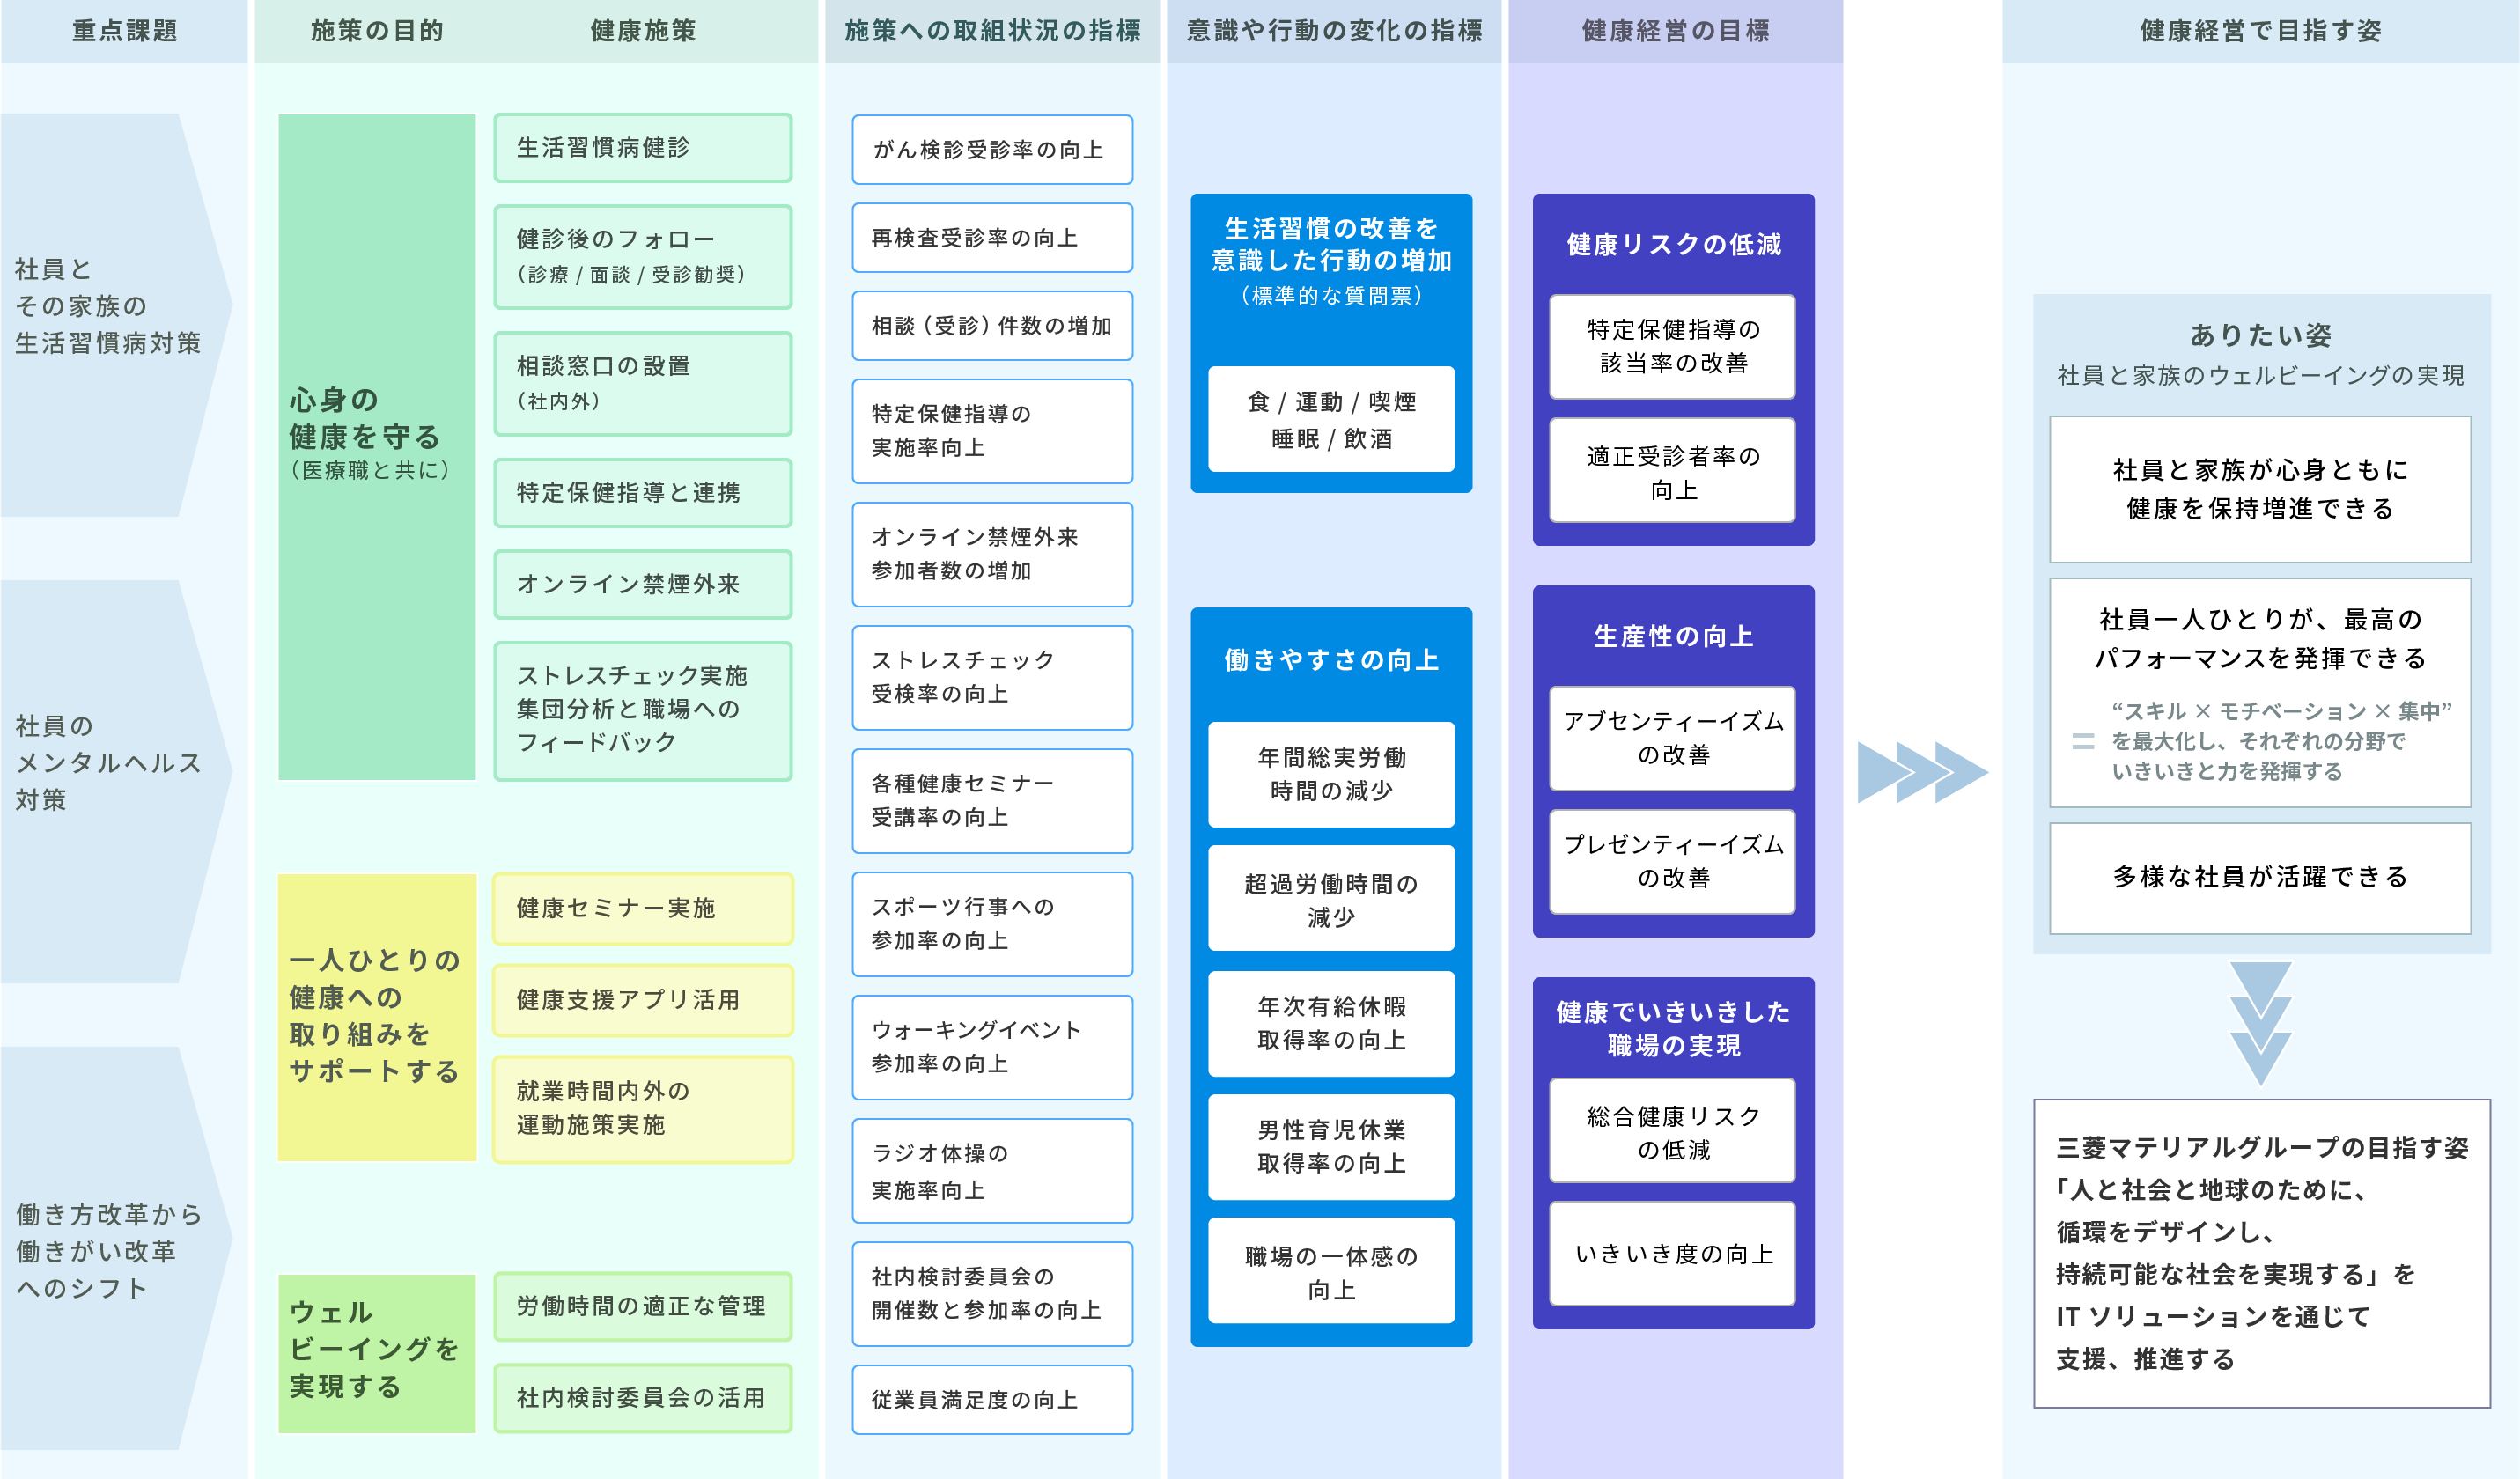Click the 特定保健指導の該当率の改善 box
This screenshot has width=2520, height=1479.
[x=1673, y=347]
